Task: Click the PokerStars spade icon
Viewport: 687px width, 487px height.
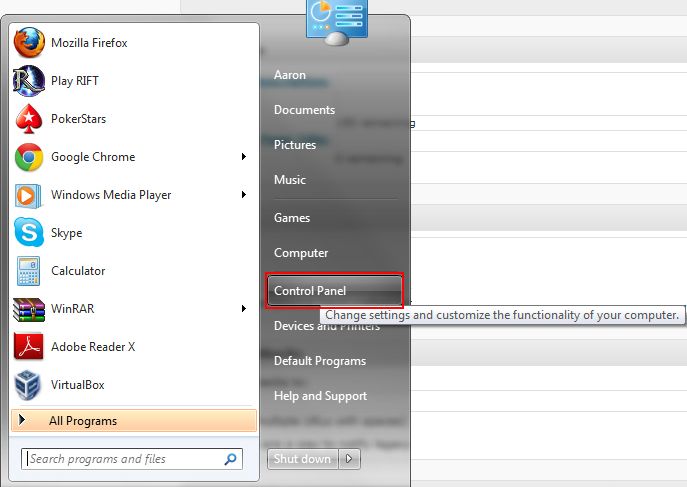Action: [29, 119]
